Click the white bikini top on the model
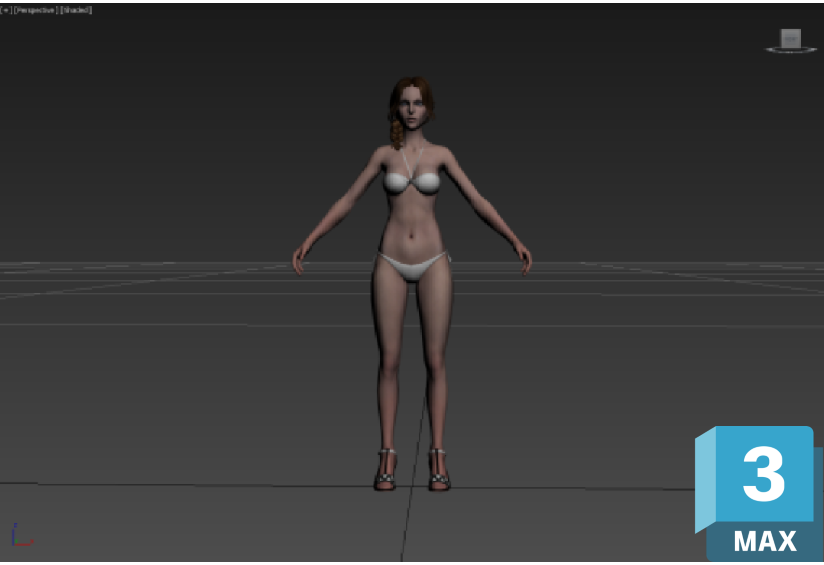824x565 pixels. [x=413, y=182]
